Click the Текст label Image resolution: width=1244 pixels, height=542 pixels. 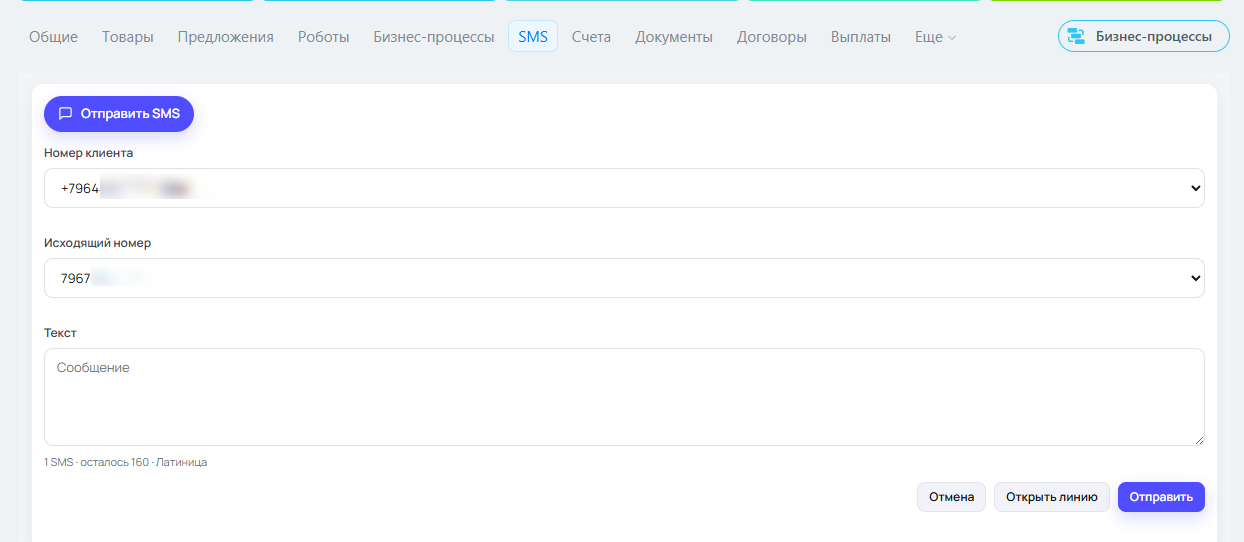60,333
